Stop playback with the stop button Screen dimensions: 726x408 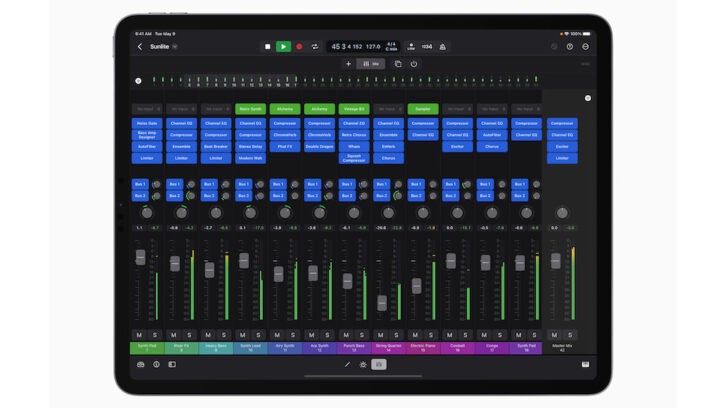[x=268, y=47]
